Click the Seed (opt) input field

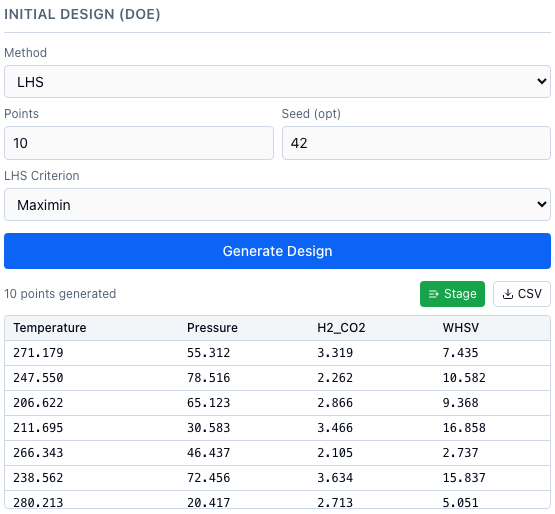click(x=416, y=143)
